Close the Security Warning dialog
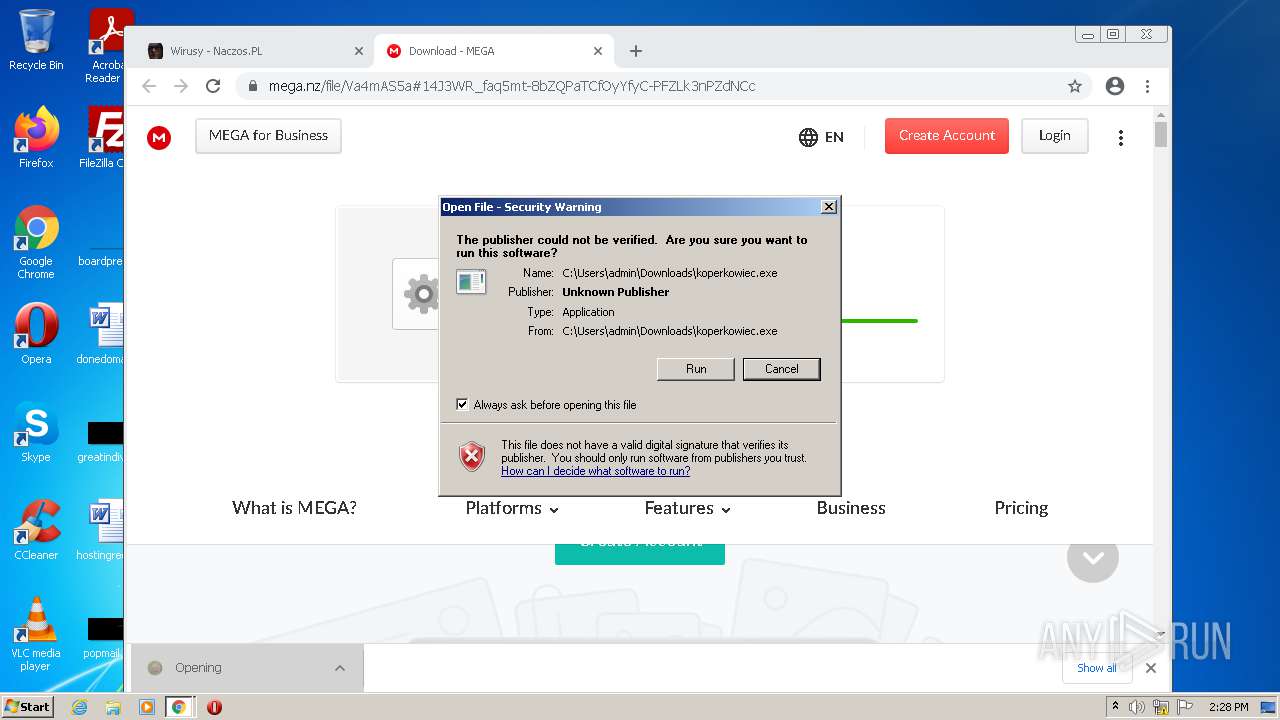This screenshot has height=720, width=1280. point(828,207)
